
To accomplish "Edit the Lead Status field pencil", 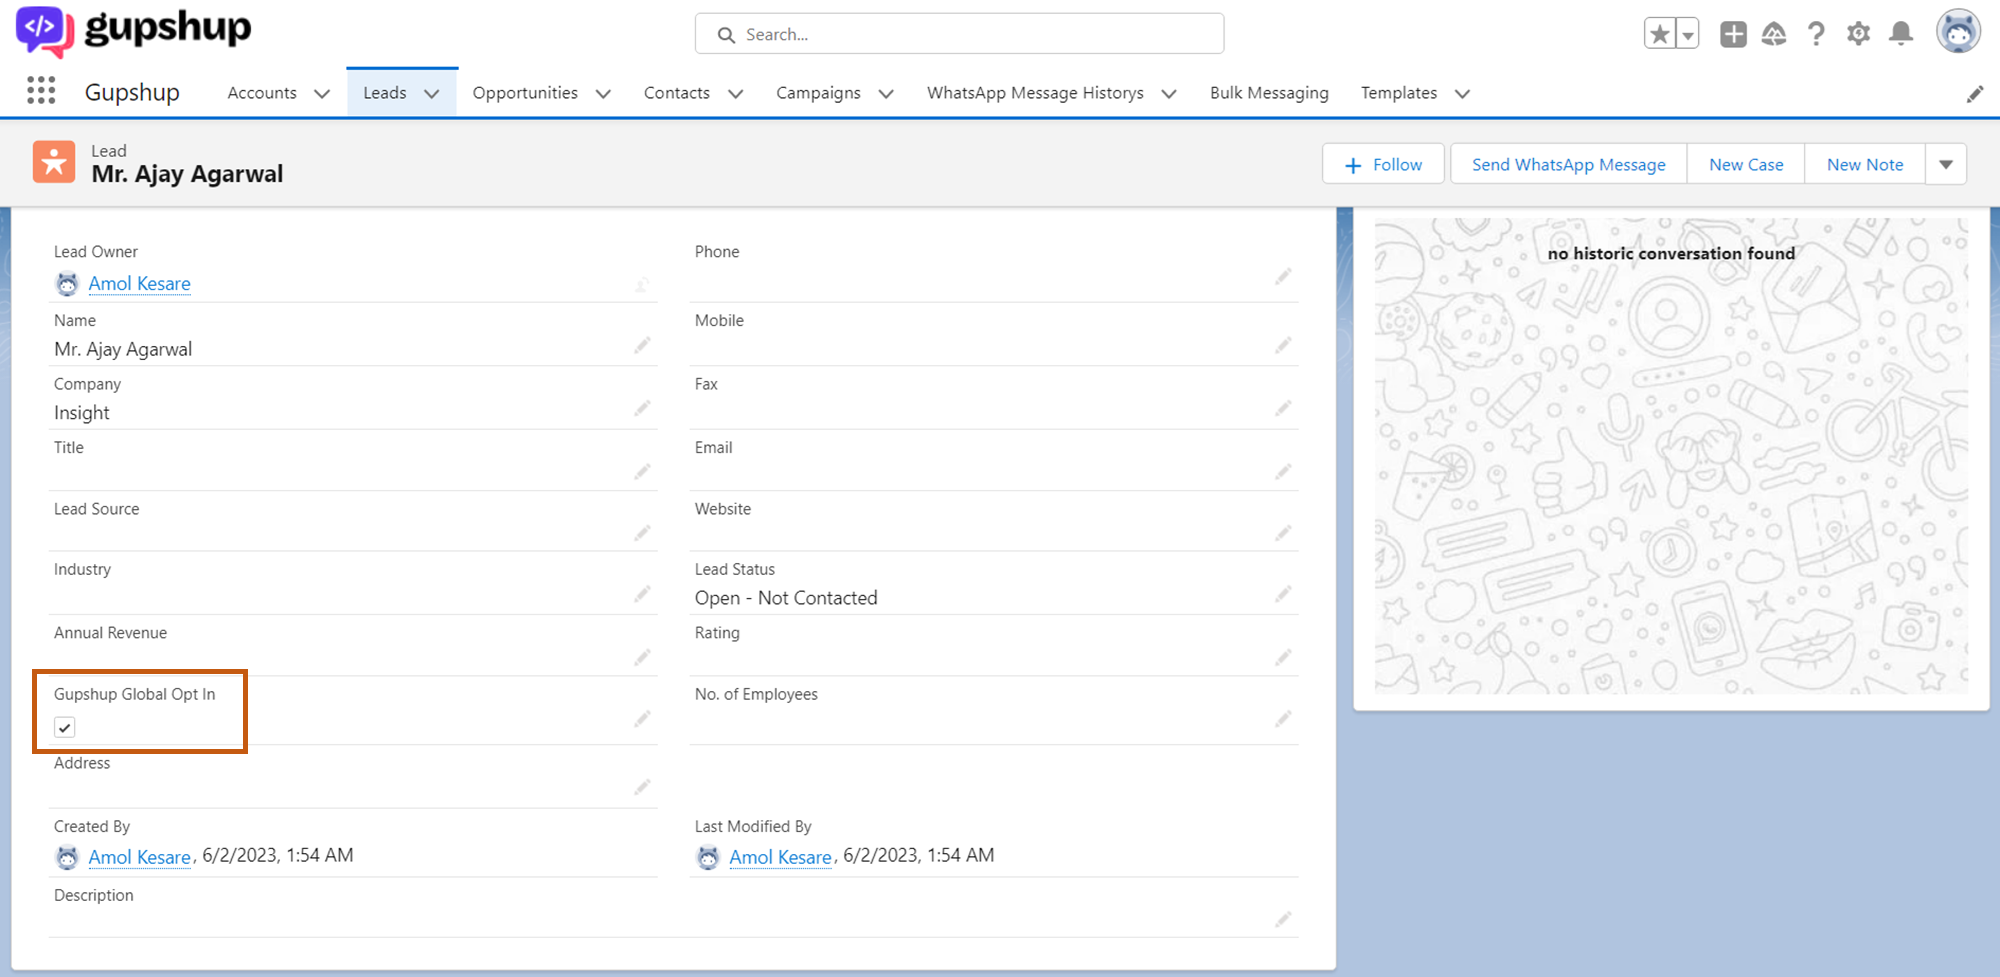I will (x=1283, y=594).
